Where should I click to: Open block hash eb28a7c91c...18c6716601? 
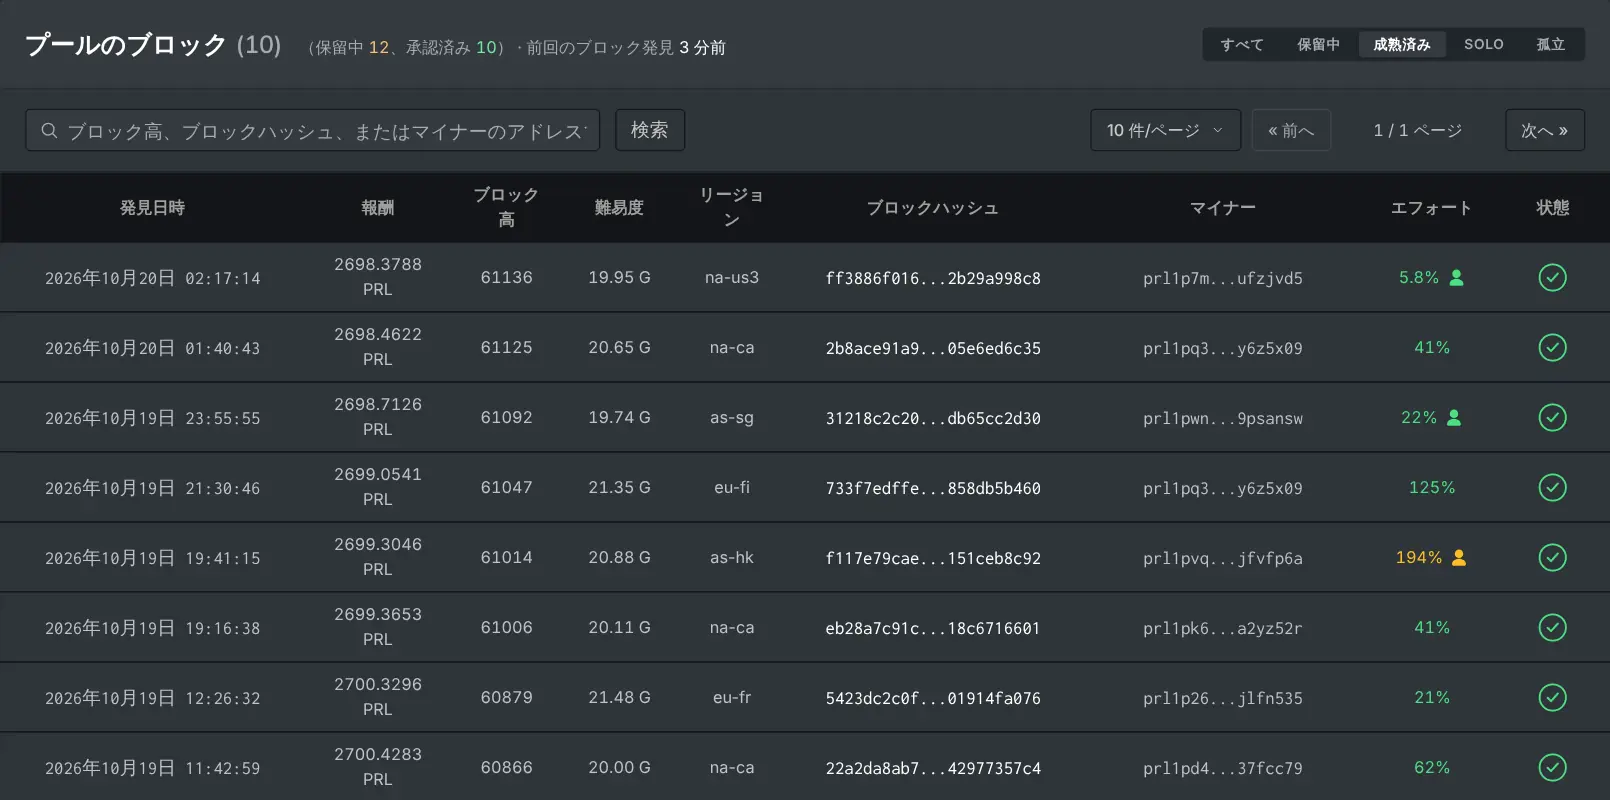coord(933,628)
